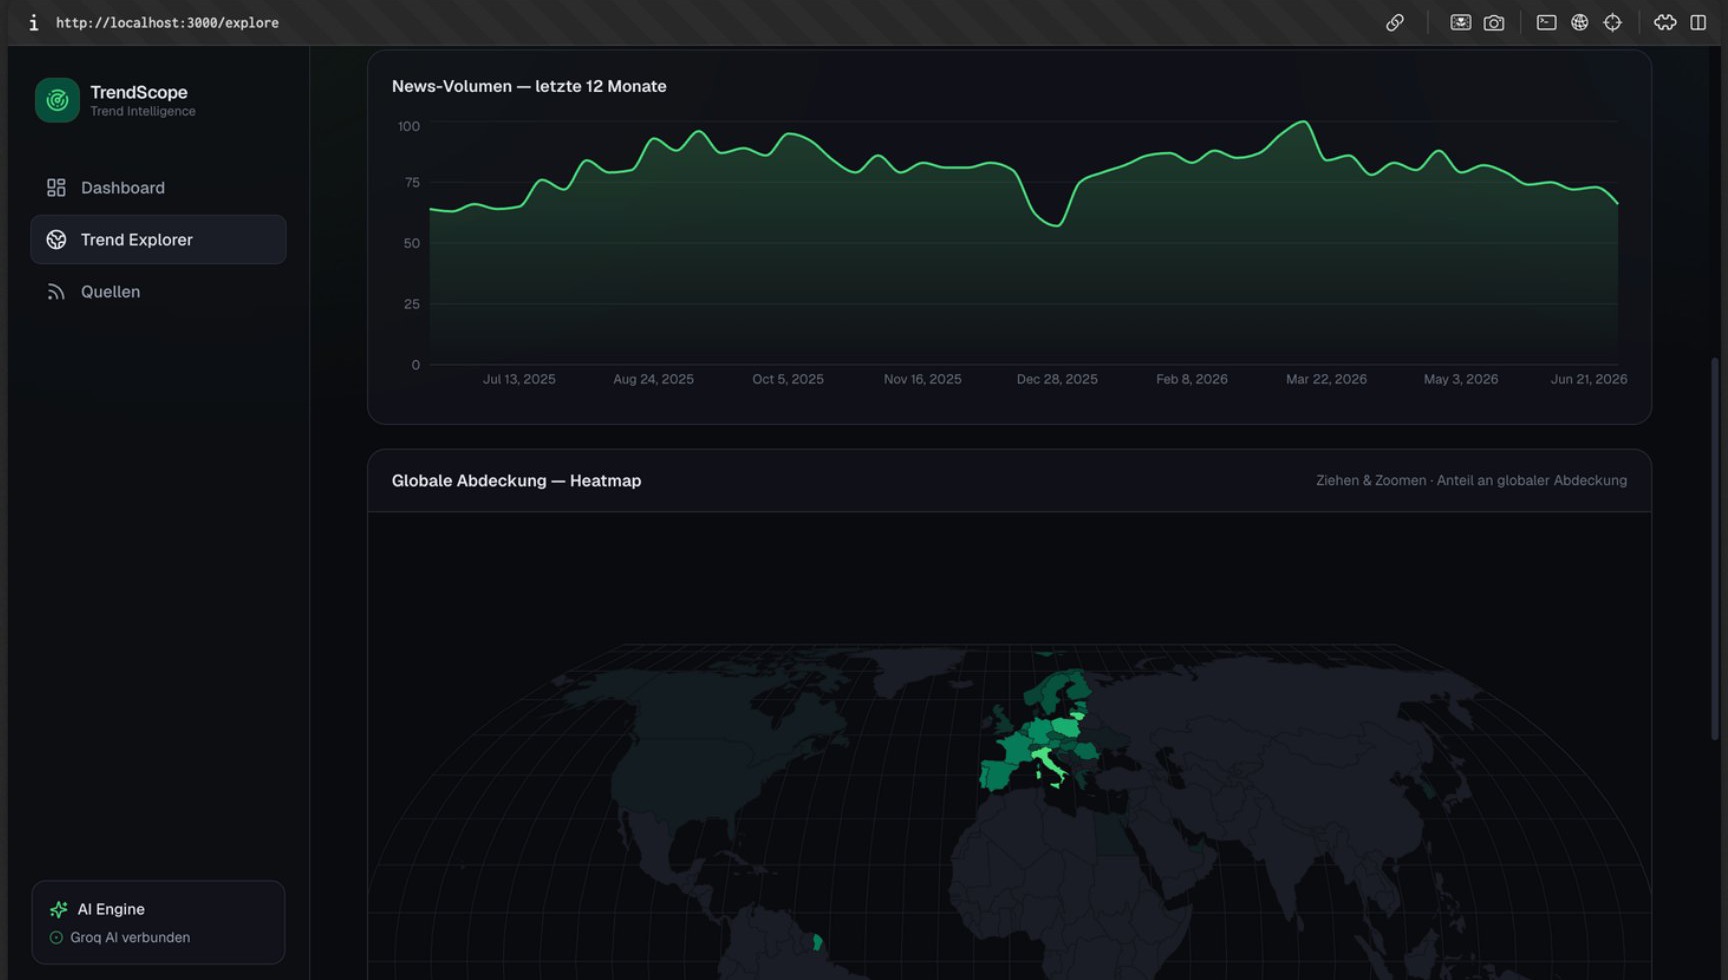
Task: Click the localhost:3000/explore address field
Action: pos(167,22)
